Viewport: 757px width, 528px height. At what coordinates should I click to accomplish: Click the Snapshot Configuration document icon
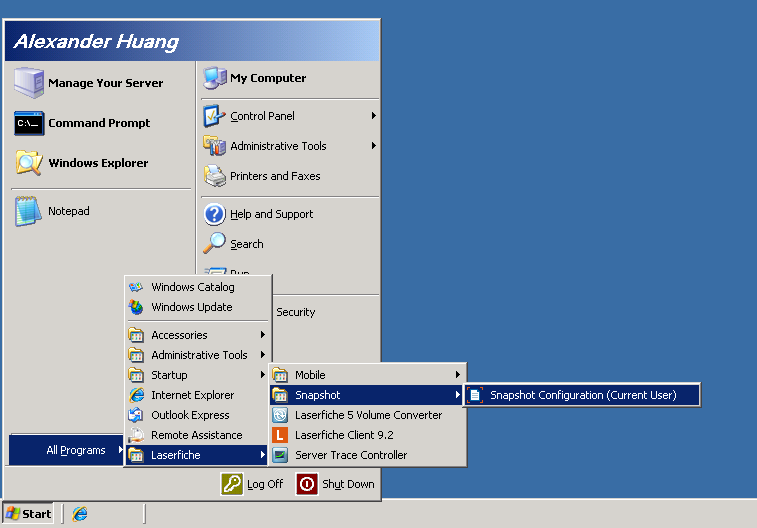click(x=475, y=395)
